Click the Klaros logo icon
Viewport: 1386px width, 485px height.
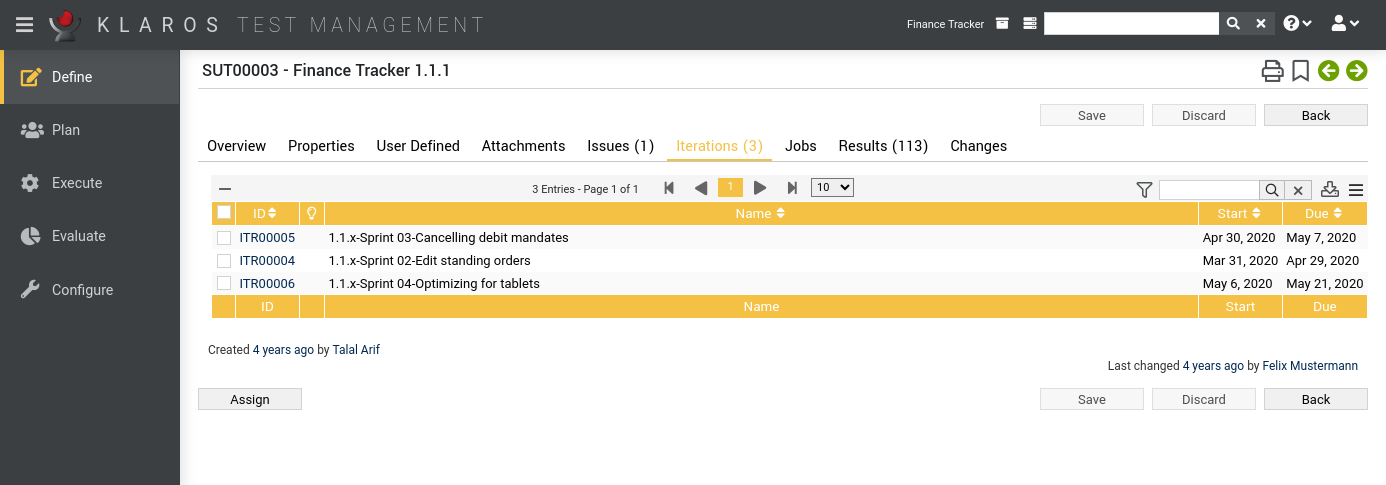[66, 24]
